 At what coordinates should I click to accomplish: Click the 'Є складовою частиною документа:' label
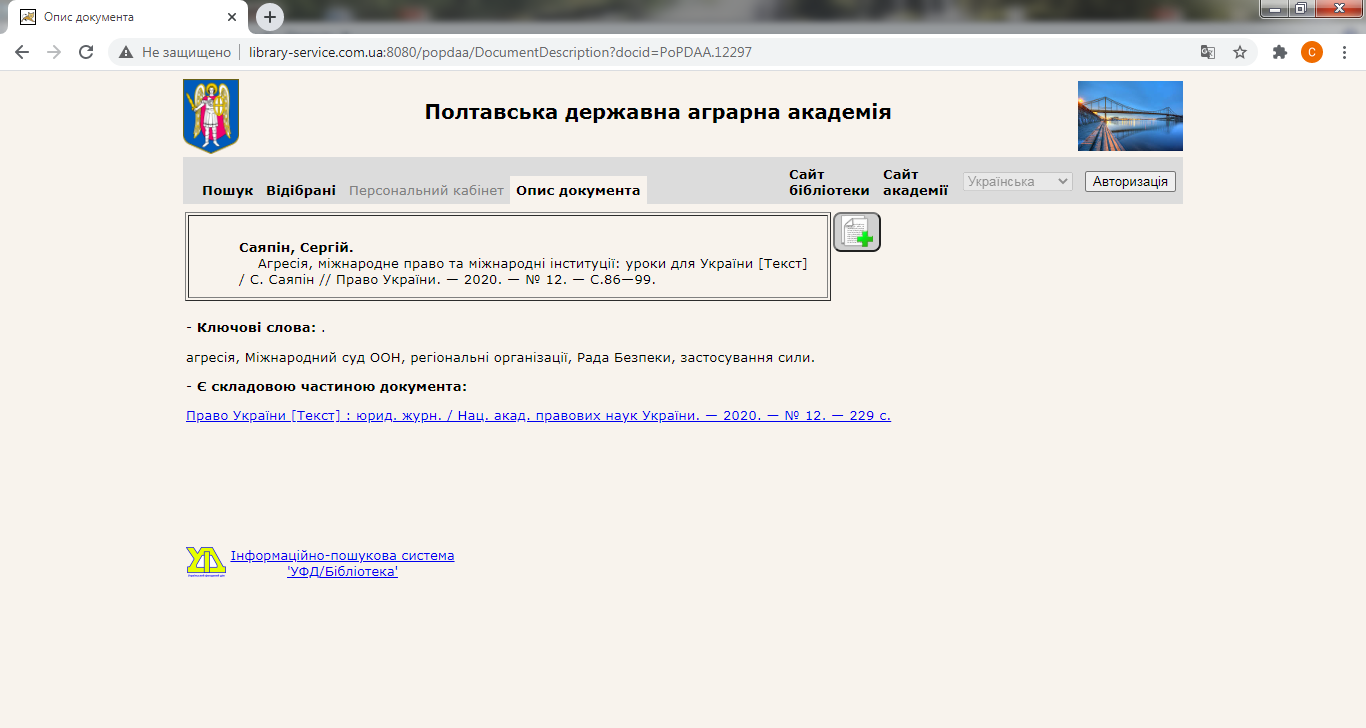(x=332, y=386)
